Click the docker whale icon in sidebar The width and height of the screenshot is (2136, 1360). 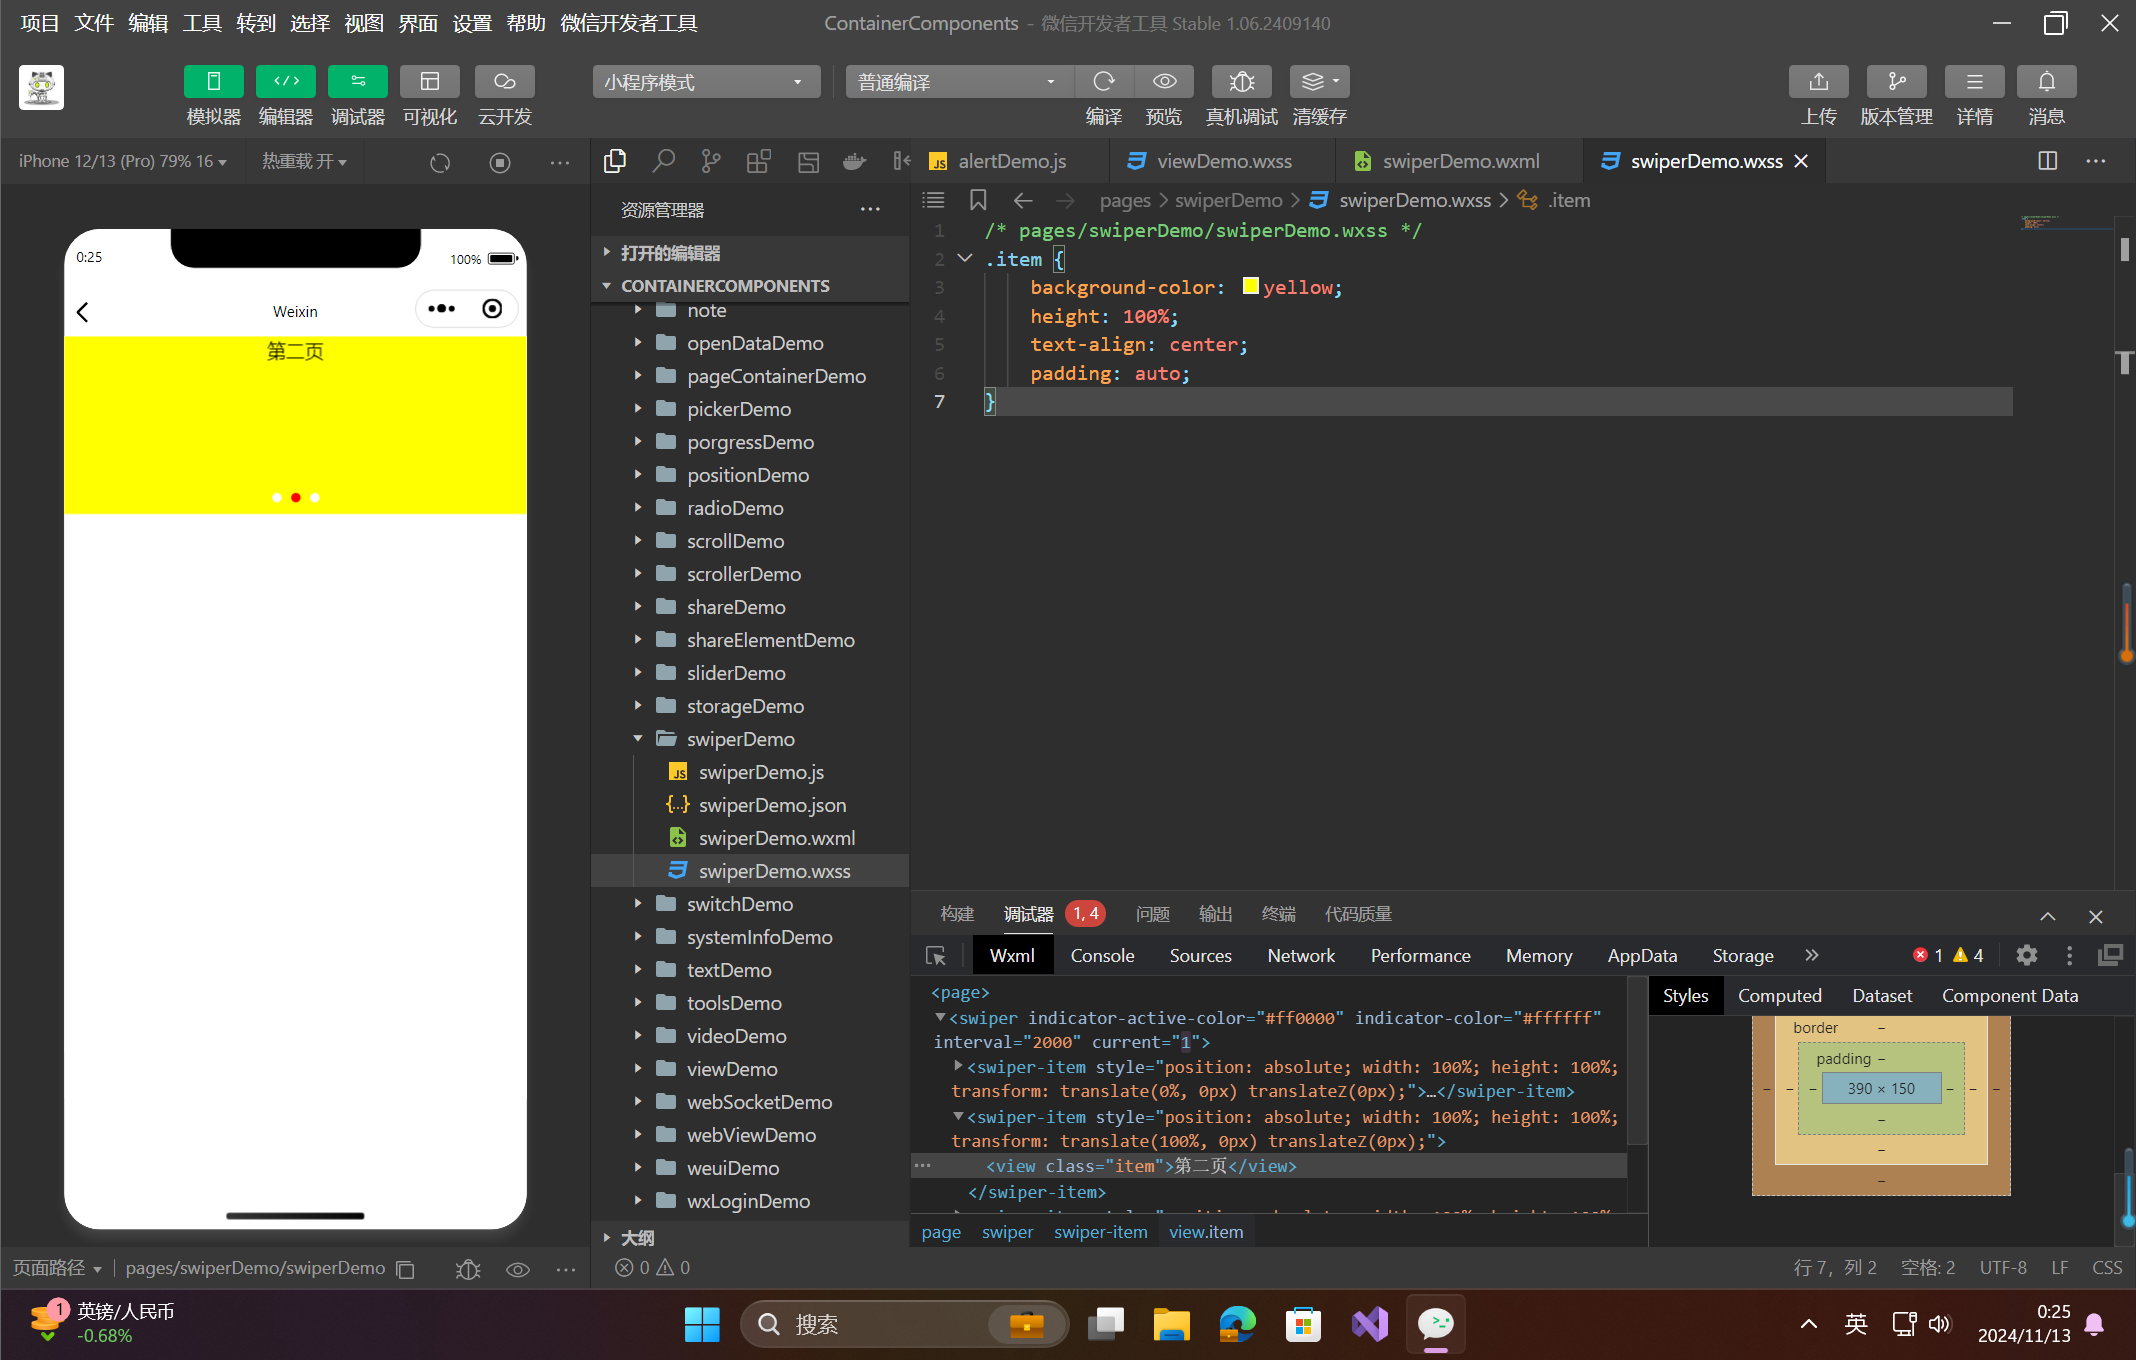[x=854, y=161]
